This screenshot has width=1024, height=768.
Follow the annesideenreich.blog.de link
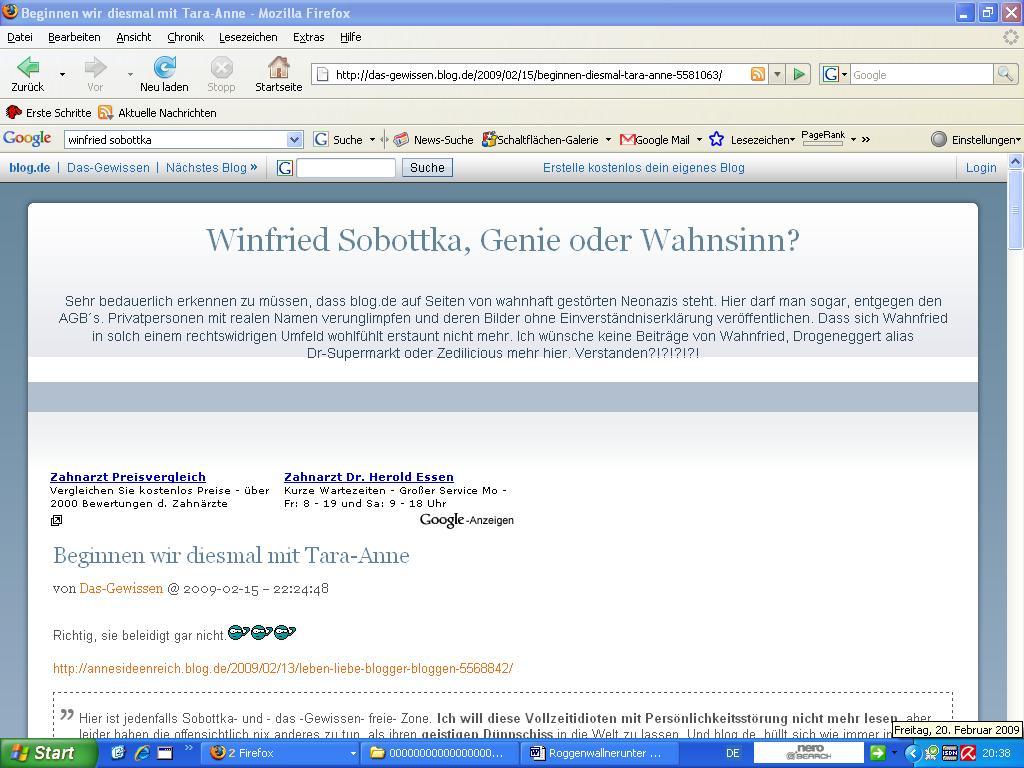point(283,668)
